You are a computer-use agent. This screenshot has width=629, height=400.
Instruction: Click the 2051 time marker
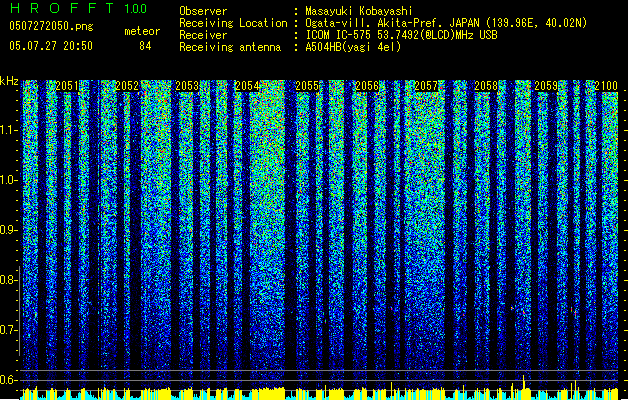67,86
